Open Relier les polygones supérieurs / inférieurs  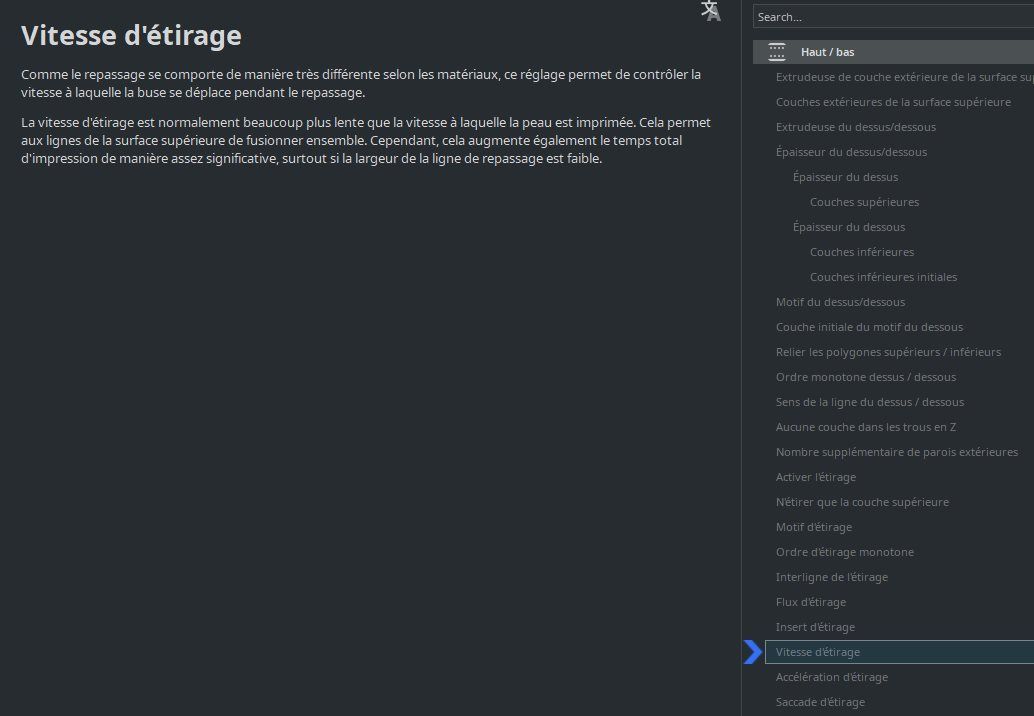click(x=888, y=353)
